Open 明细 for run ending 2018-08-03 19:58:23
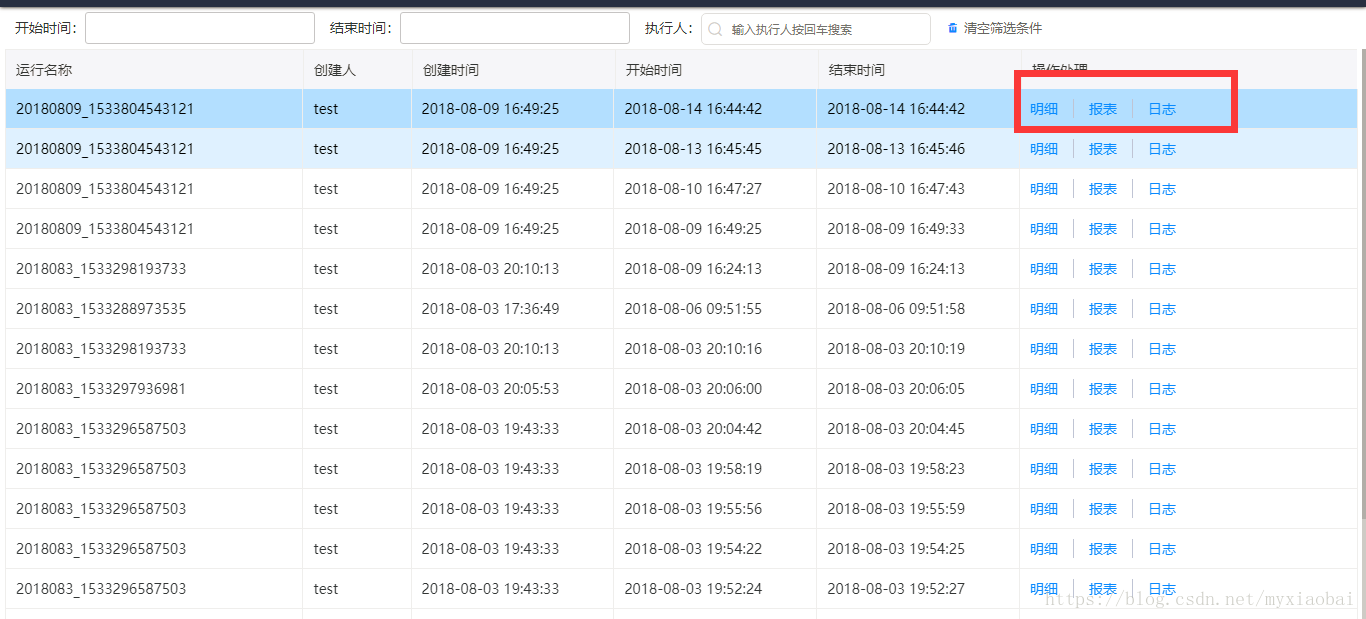1366x619 pixels. [x=1044, y=469]
